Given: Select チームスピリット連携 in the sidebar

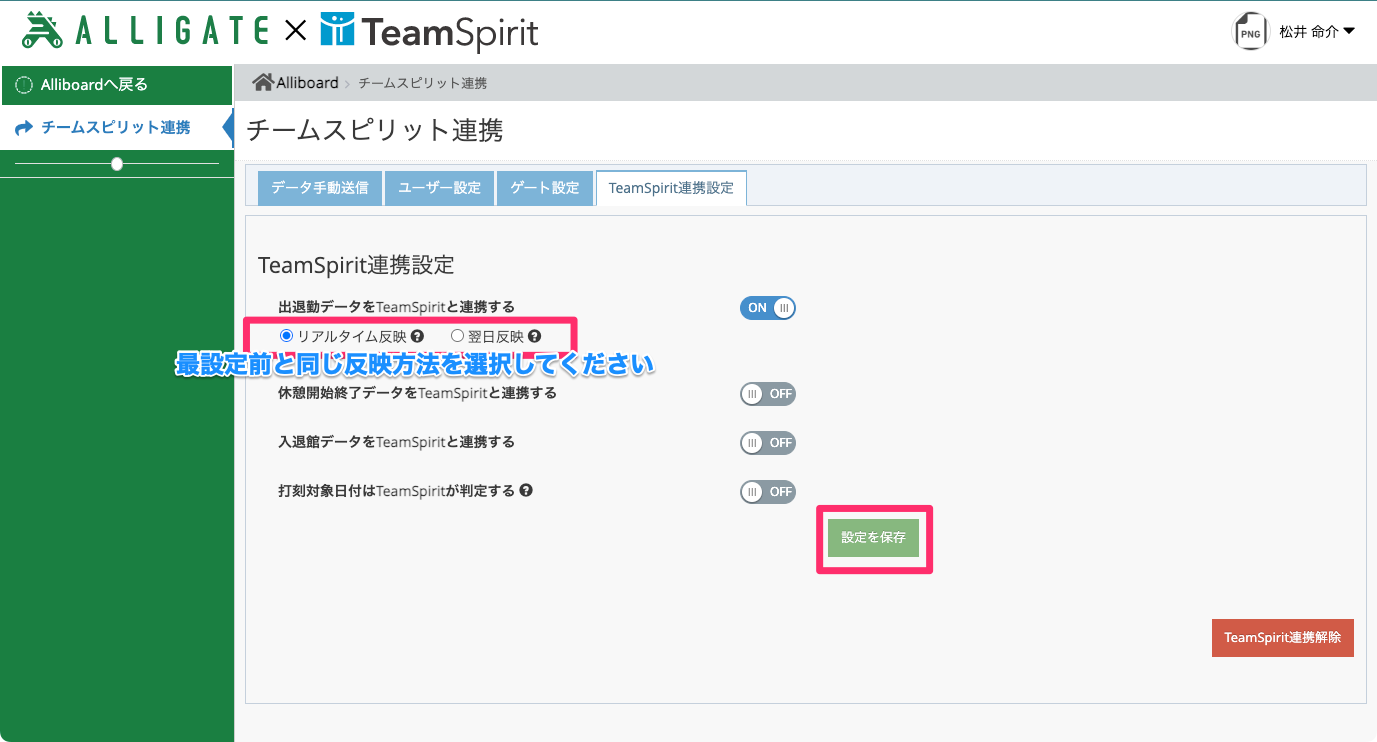Looking at the screenshot, I should pos(116,128).
